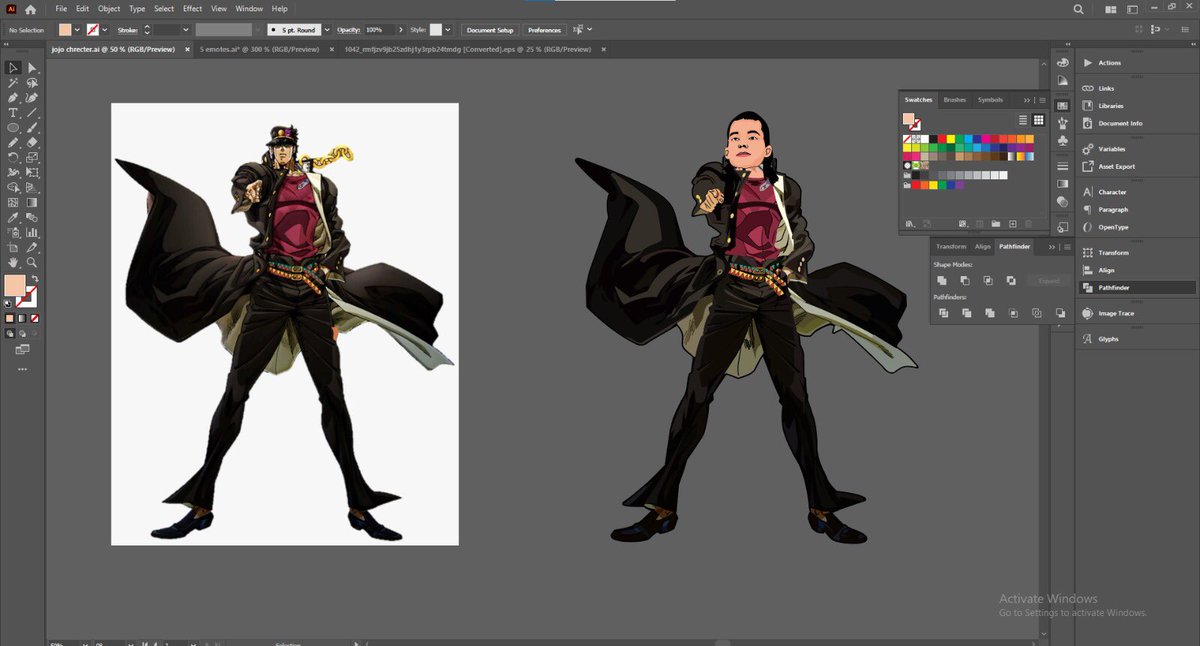Select the Column Graph tool
Viewport: 1200px width, 646px height.
tap(32, 232)
